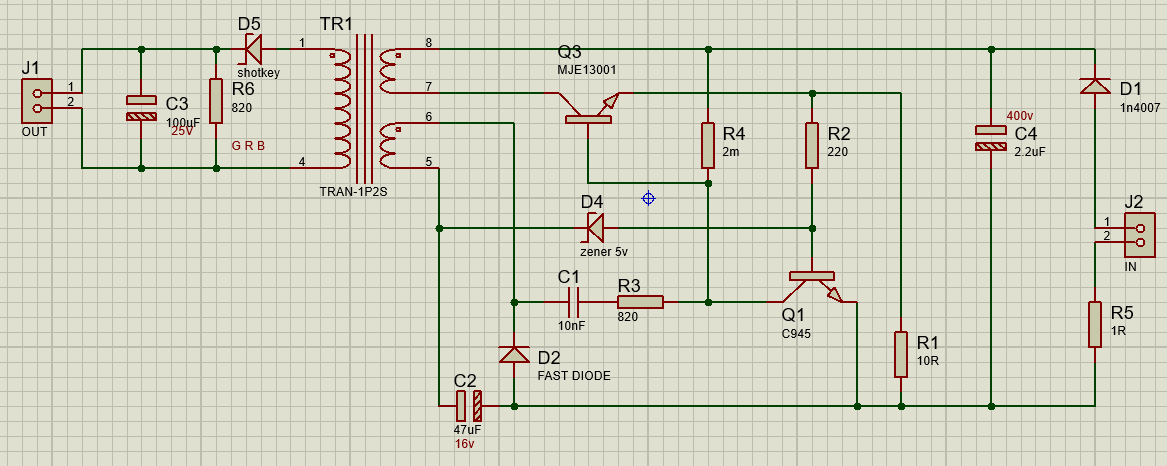1167x466 pixels.
Task: Select the D4 zener diode symbol
Action: click(595, 228)
